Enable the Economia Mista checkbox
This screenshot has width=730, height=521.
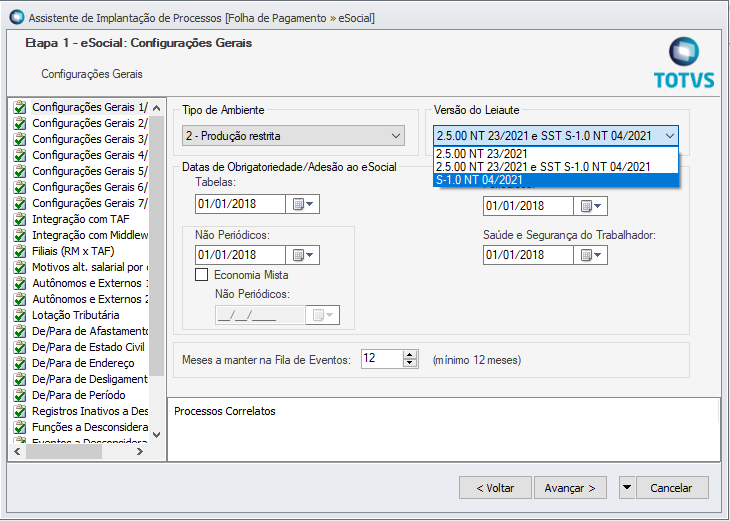201,275
